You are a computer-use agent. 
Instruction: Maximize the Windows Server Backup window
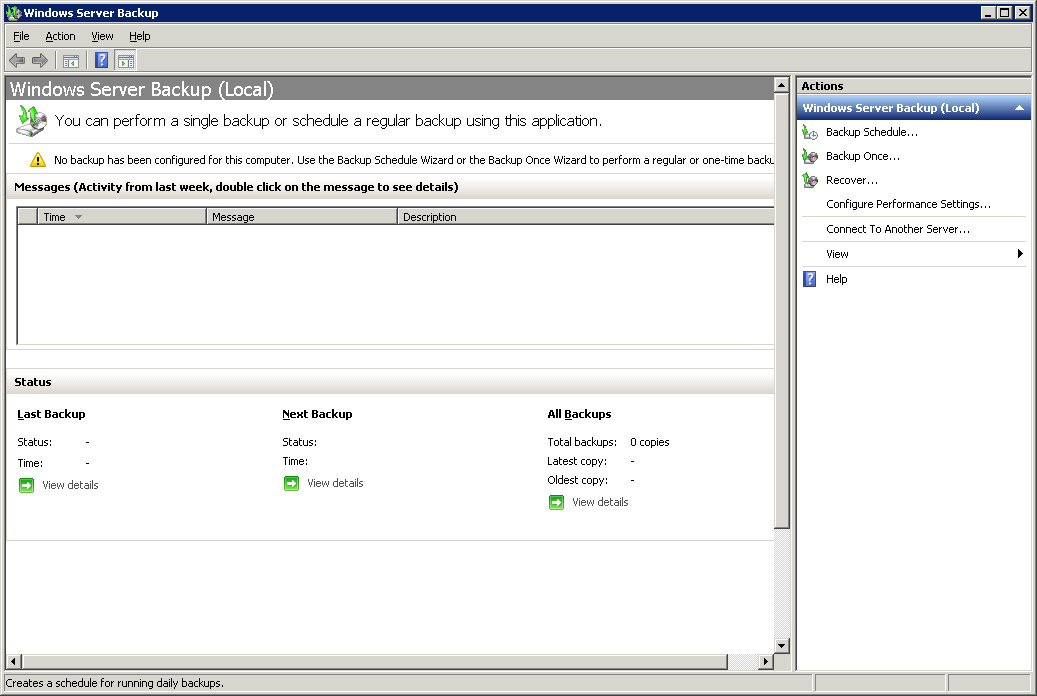[1005, 13]
